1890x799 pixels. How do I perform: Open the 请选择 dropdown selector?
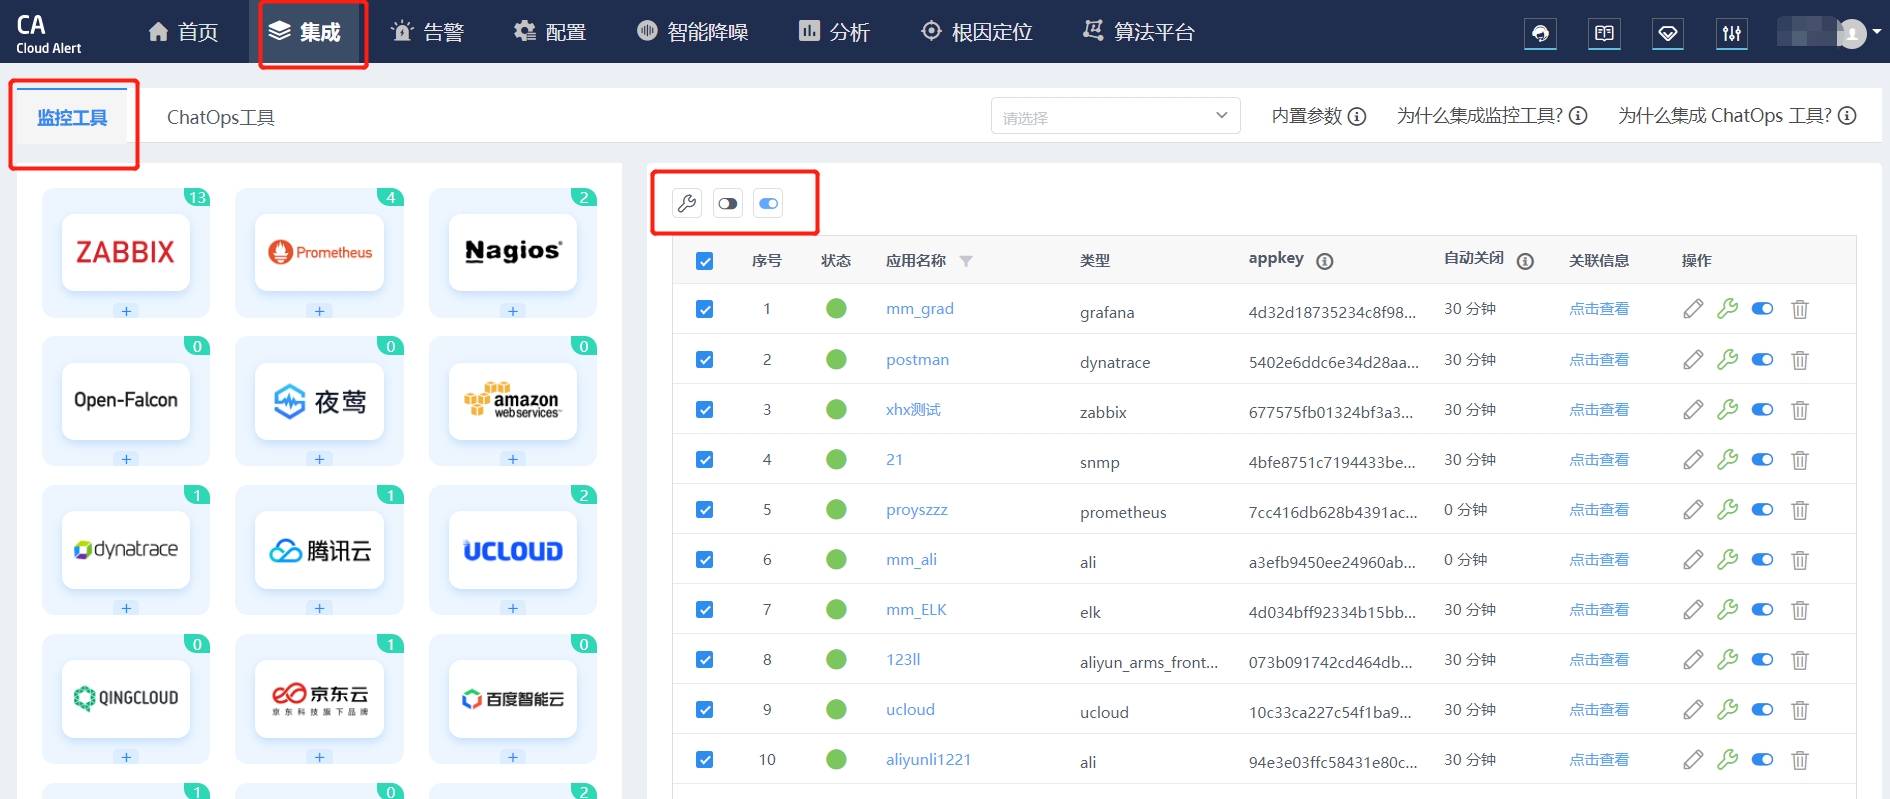[1115, 116]
